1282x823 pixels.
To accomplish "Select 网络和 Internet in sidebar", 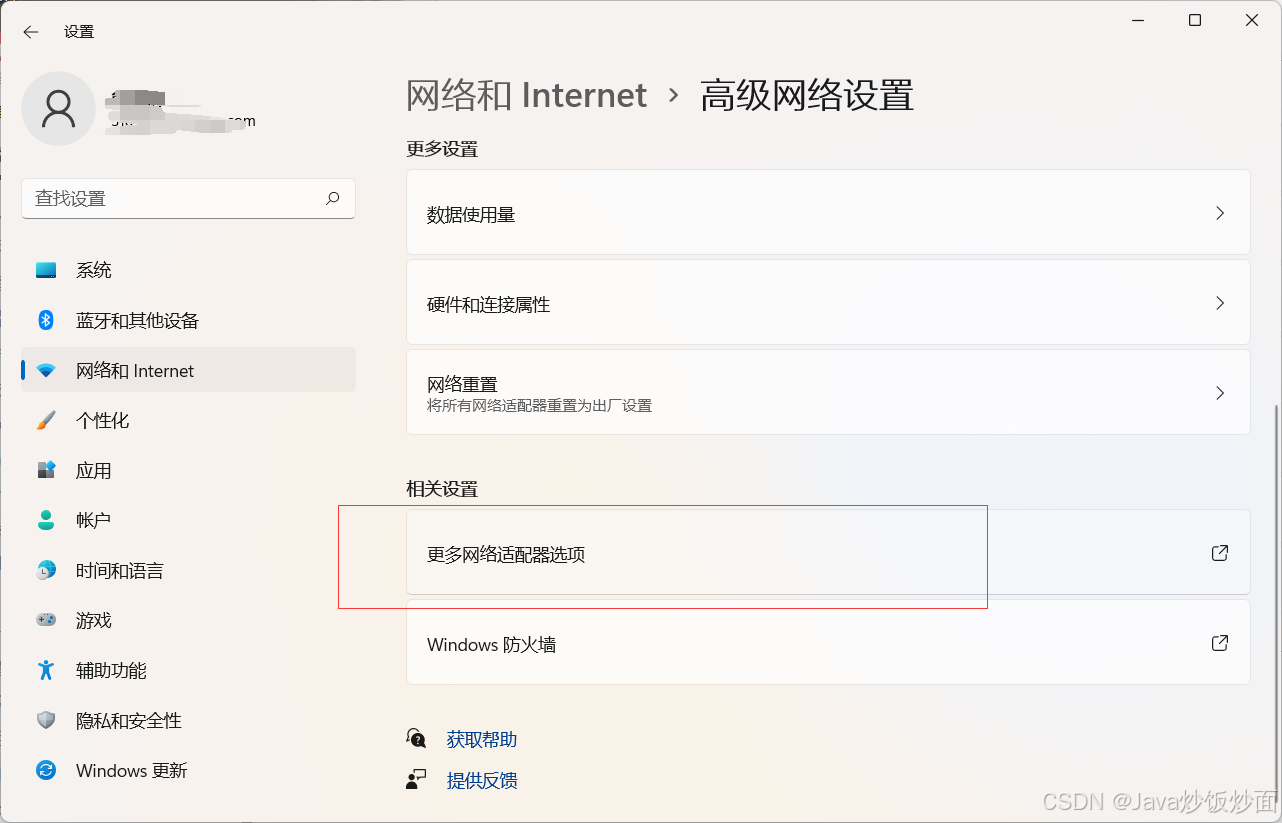I will point(188,370).
